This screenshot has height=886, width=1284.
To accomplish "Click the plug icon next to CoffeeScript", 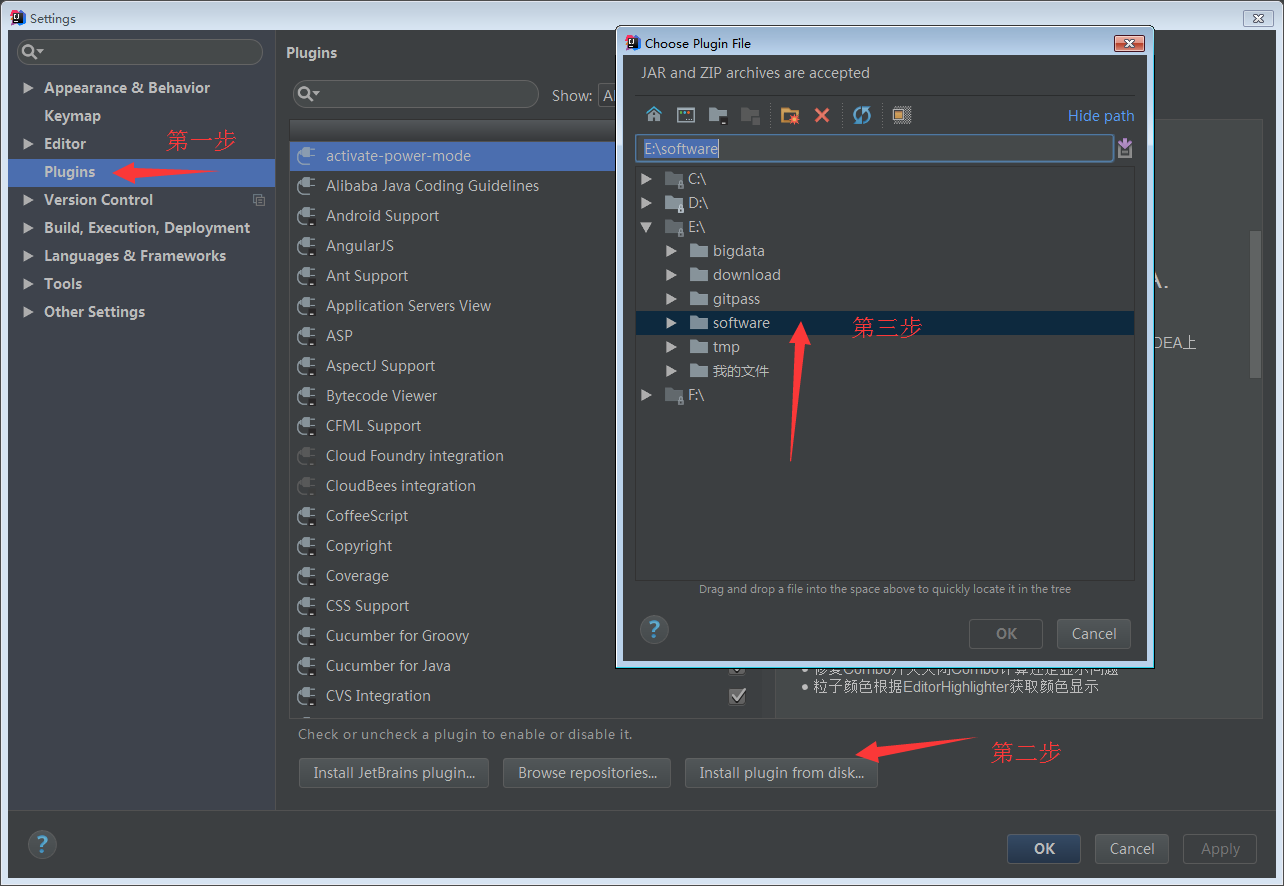I will click(x=307, y=516).
